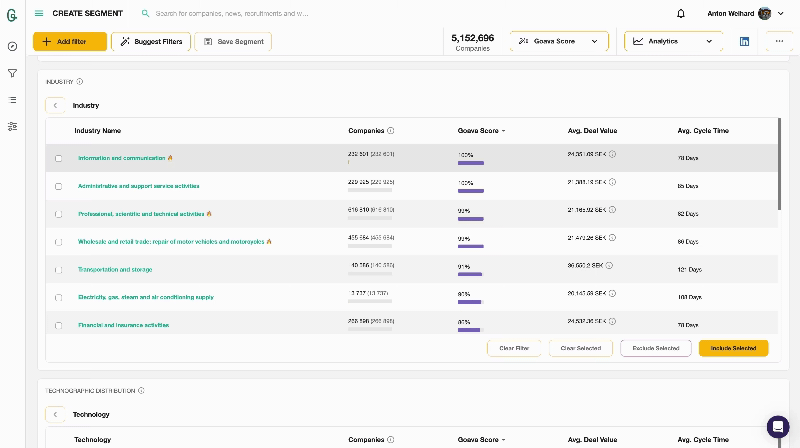This screenshot has height=448, width=800.
Task: Open the chat support bubble
Action: pos(778,426)
